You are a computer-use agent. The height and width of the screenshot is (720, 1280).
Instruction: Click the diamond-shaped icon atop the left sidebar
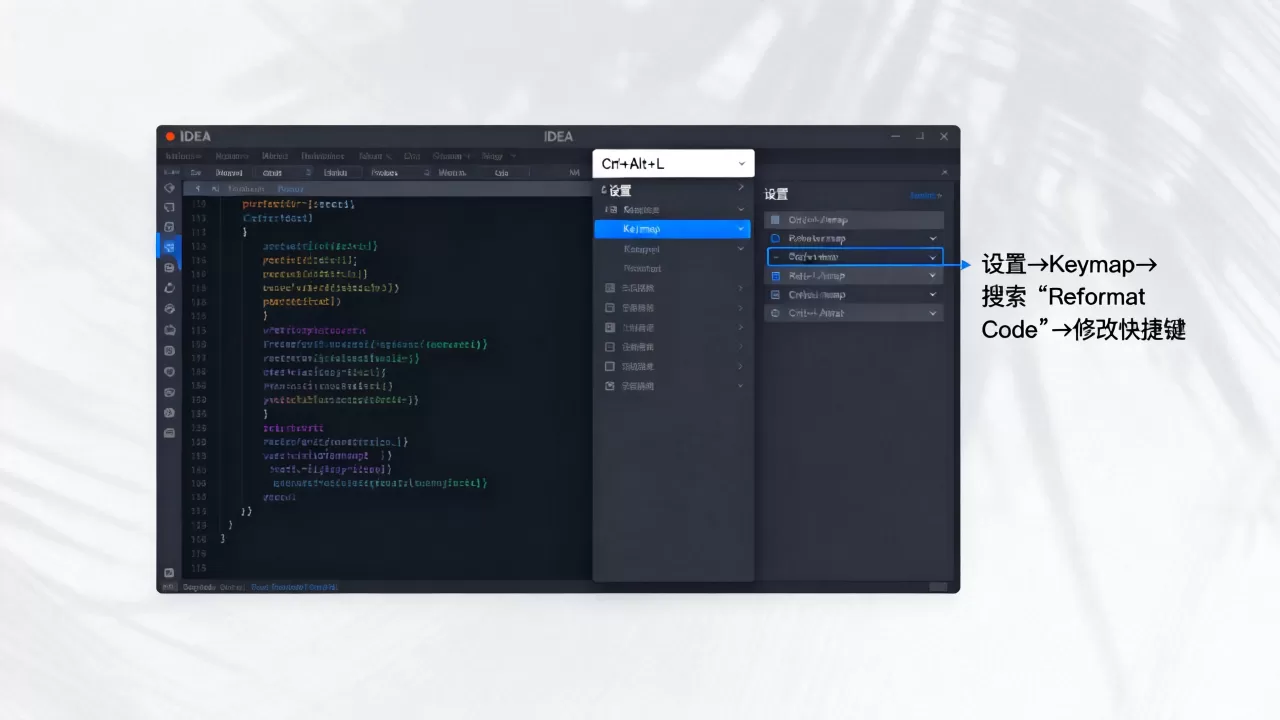pyautogui.click(x=169, y=188)
